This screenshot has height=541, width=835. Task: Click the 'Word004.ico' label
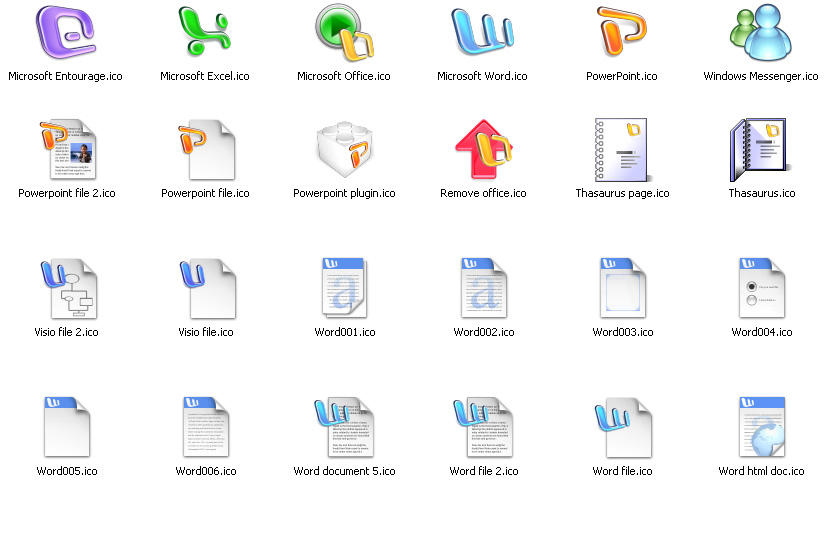(762, 333)
